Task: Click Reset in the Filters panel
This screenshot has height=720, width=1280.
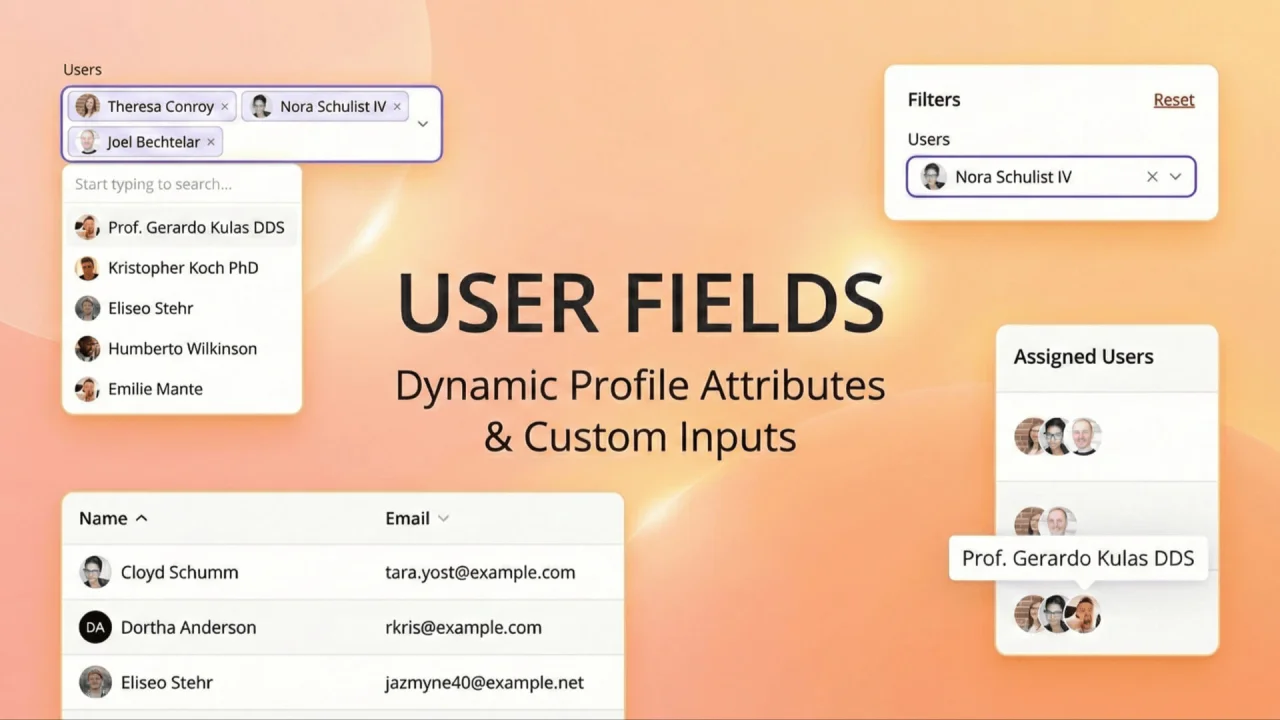Action: click(x=1173, y=100)
